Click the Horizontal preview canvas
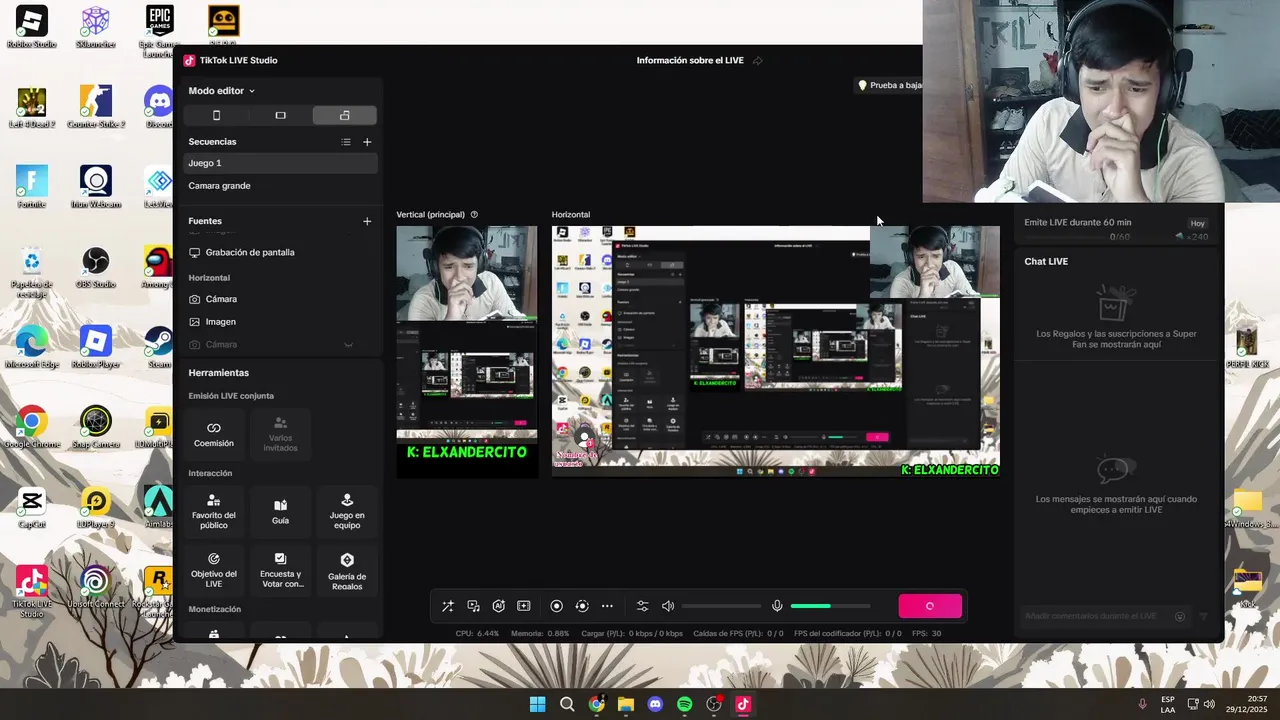Viewport: 1280px width, 720px height. pyautogui.click(x=776, y=351)
